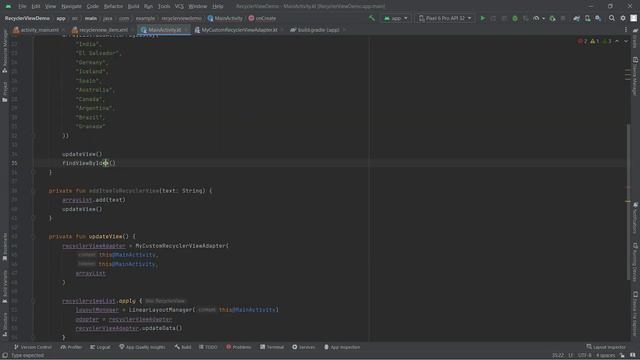Click the account avatar icon in toolbar
The height and width of the screenshot is (360, 640).
click(x=633, y=18)
